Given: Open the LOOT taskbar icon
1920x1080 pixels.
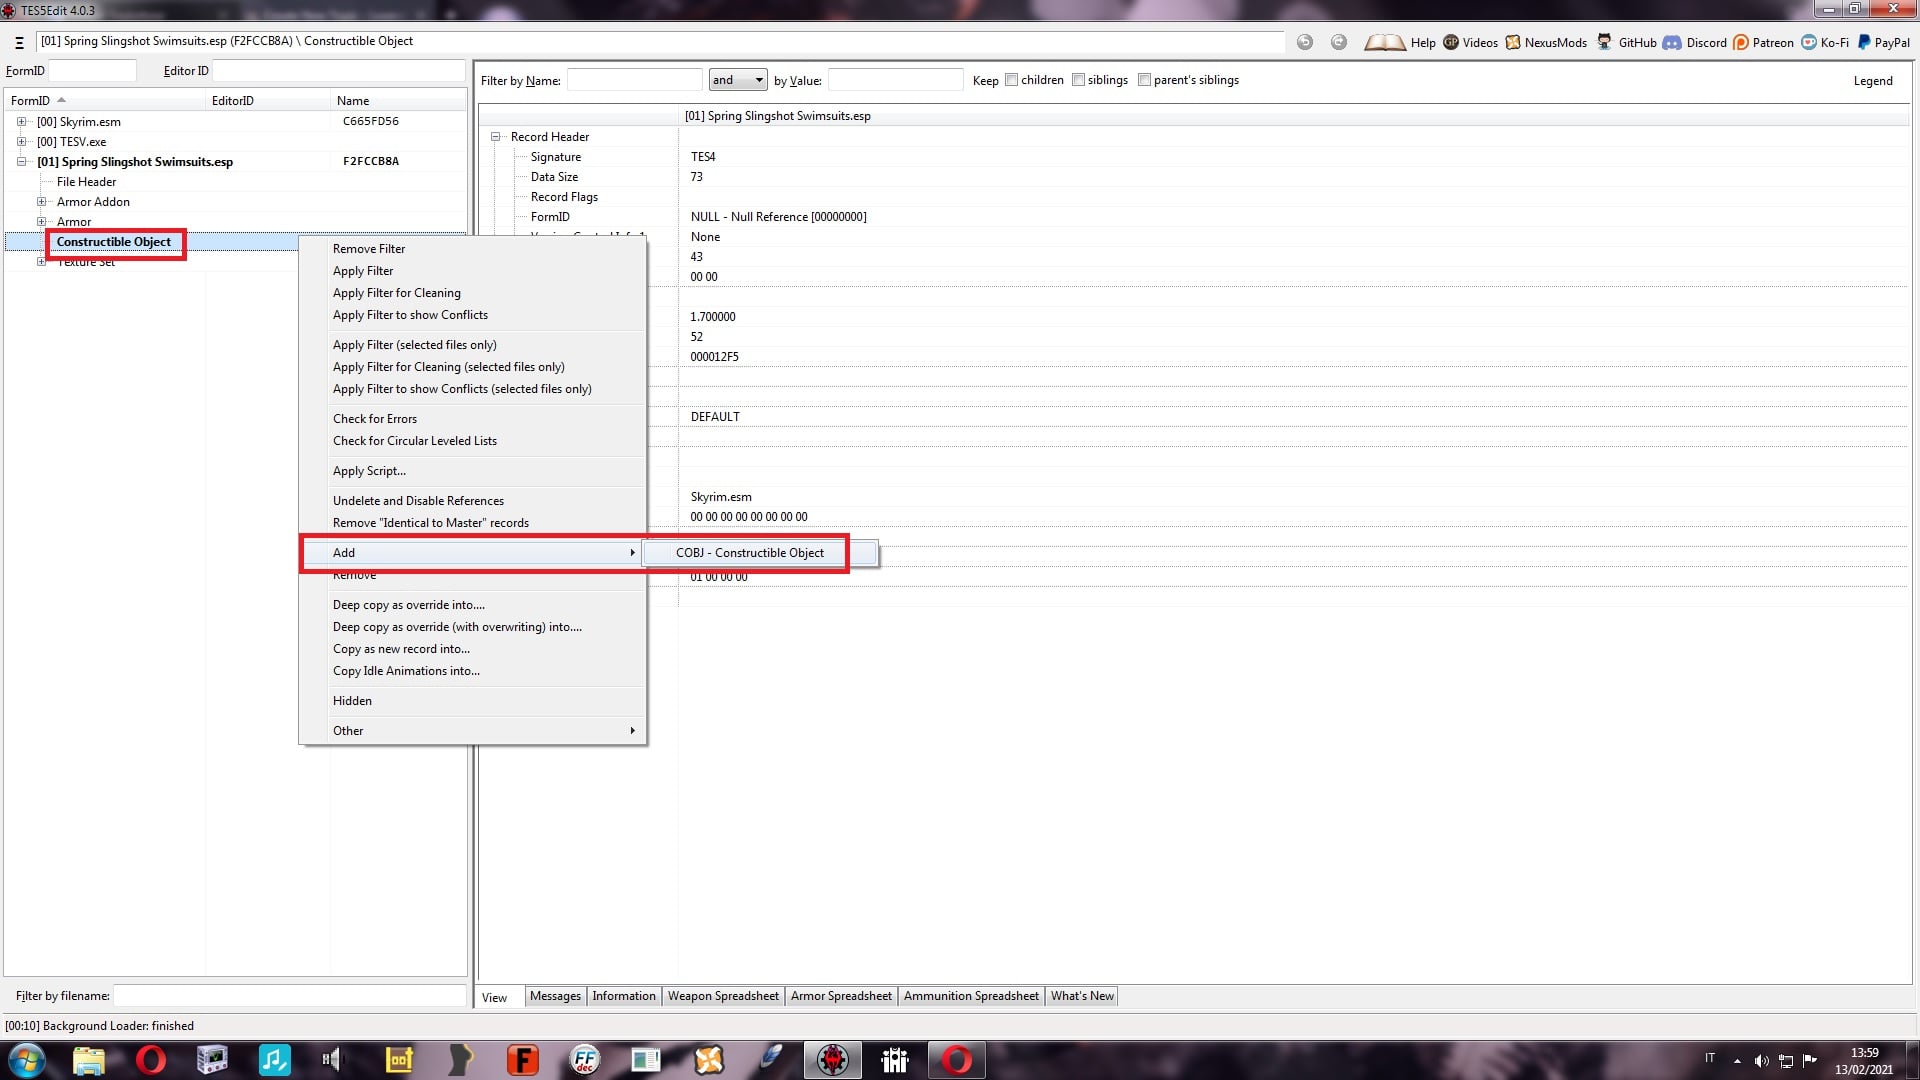Looking at the screenshot, I should tap(399, 1060).
